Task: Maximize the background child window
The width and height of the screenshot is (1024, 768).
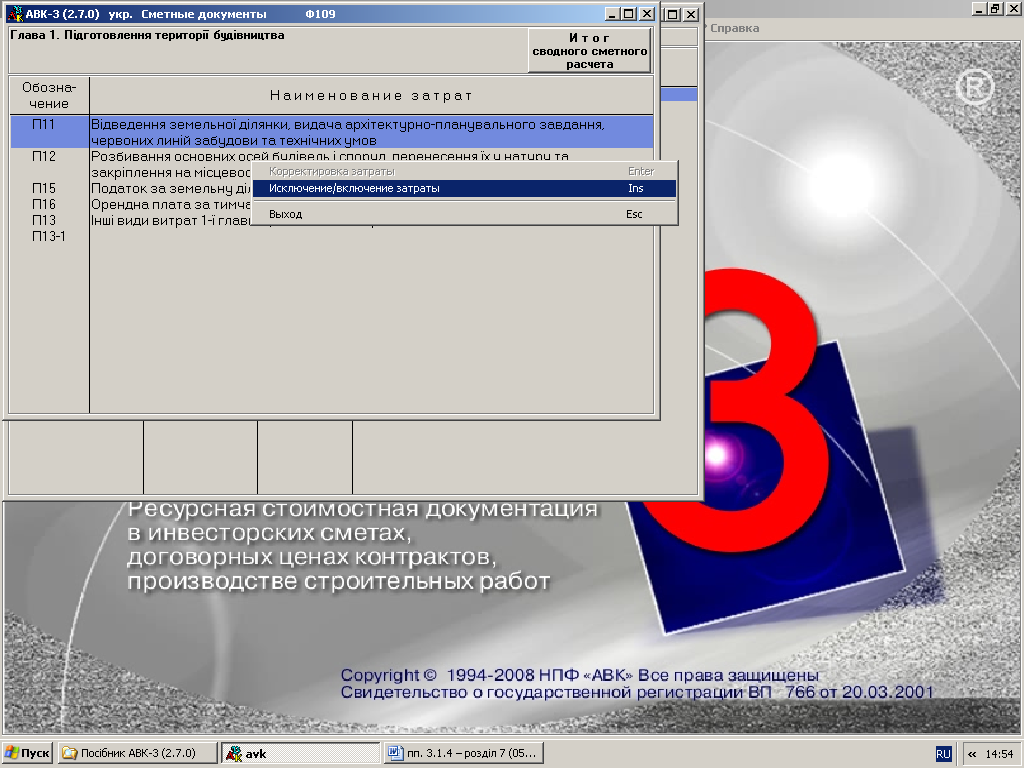Action: 673,14
